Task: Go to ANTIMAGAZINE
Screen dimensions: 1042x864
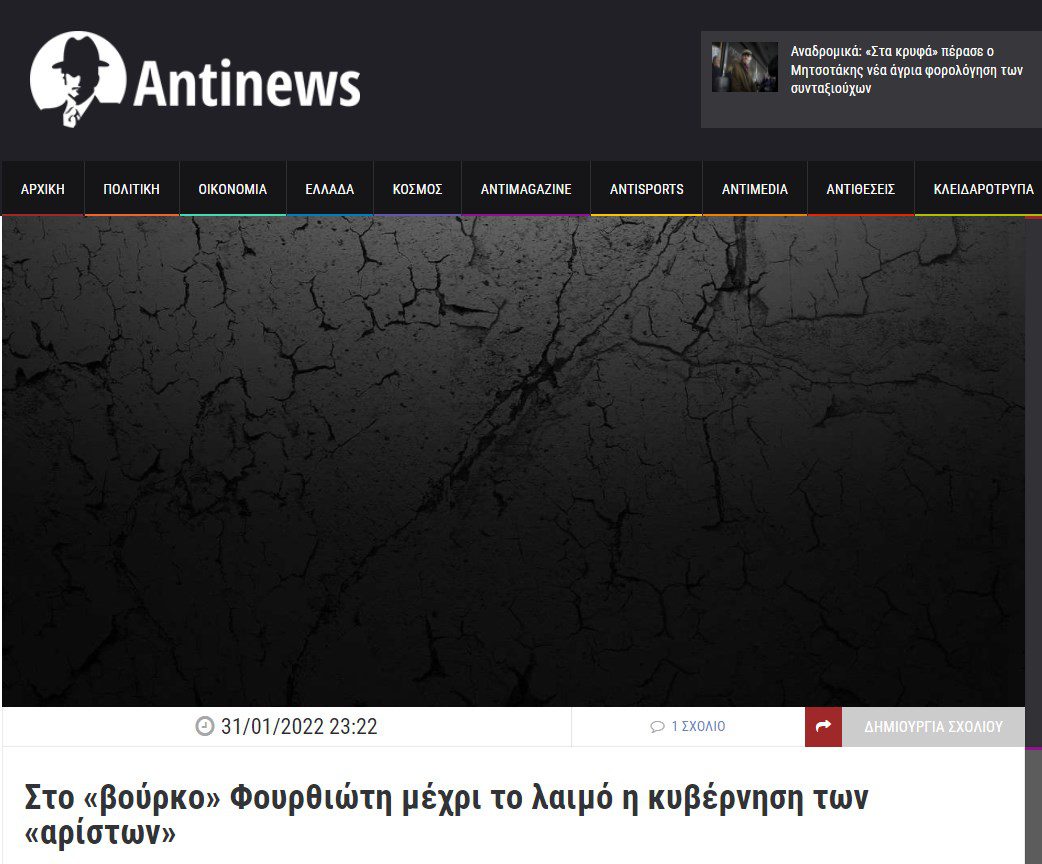Action: point(526,189)
